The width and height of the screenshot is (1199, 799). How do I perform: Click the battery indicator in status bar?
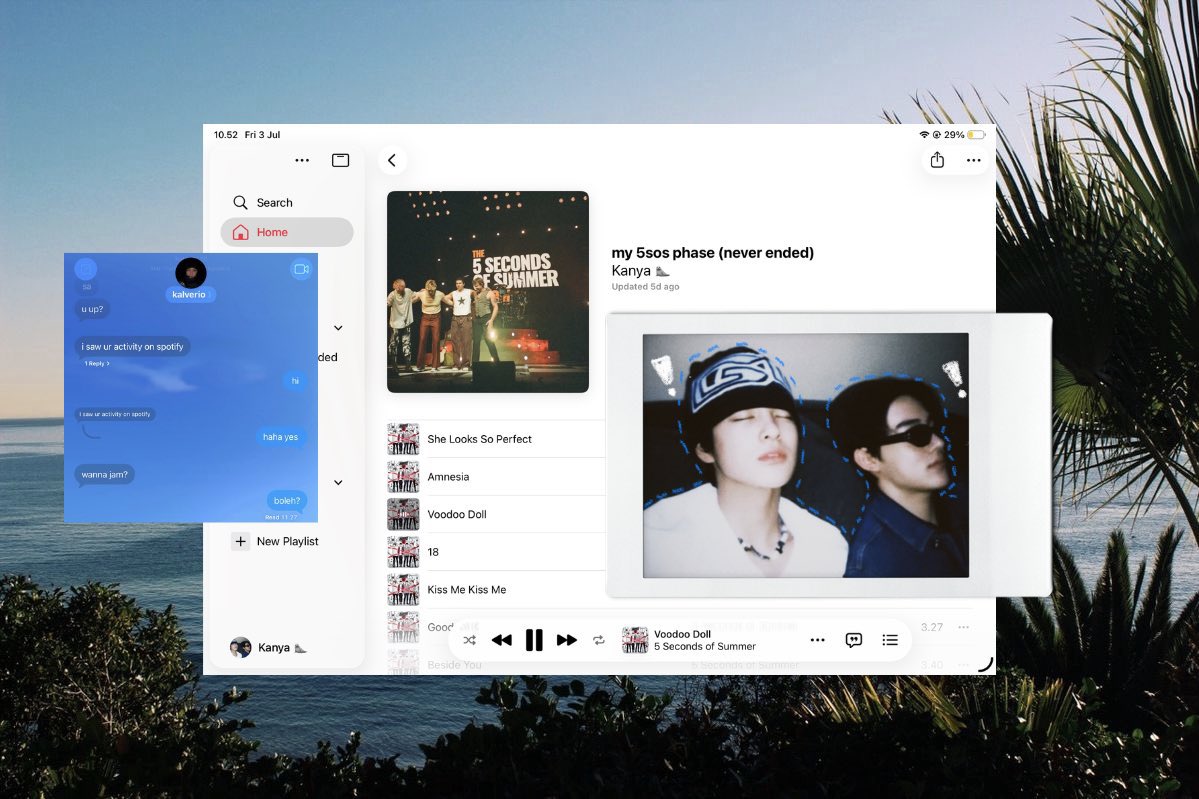[976, 135]
